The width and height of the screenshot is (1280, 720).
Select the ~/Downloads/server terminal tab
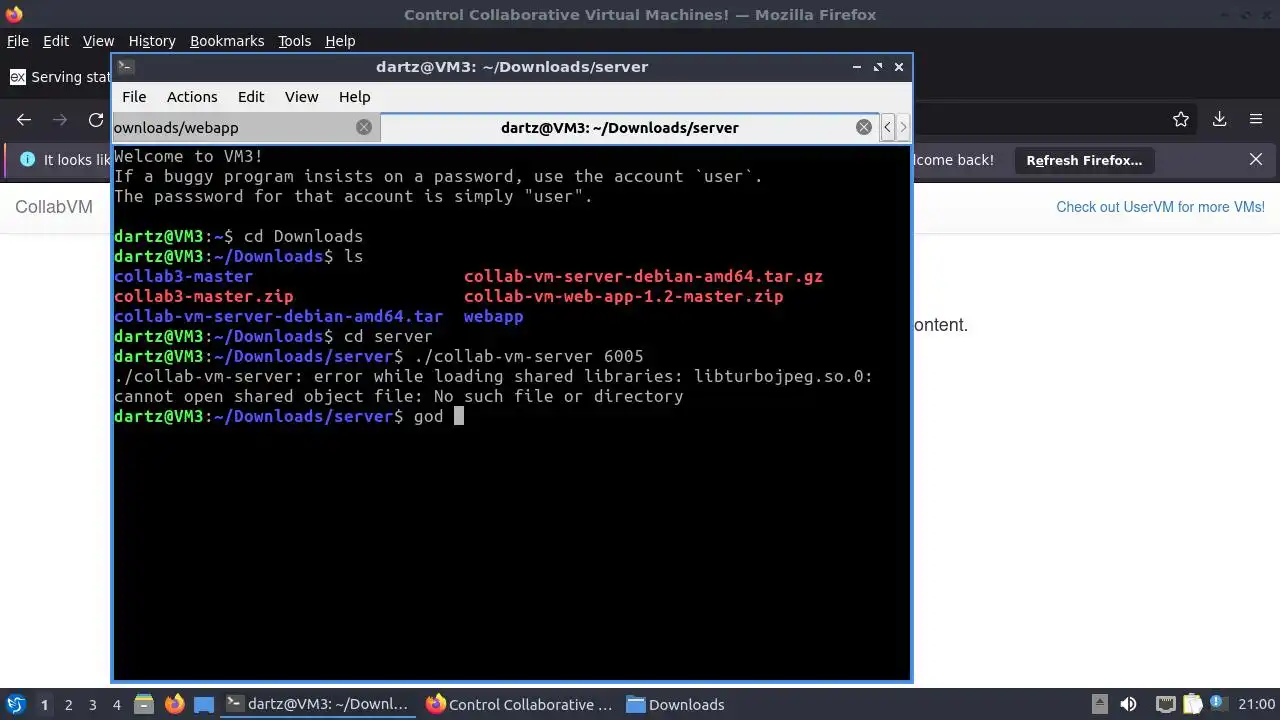pyautogui.click(x=630, y=127)
